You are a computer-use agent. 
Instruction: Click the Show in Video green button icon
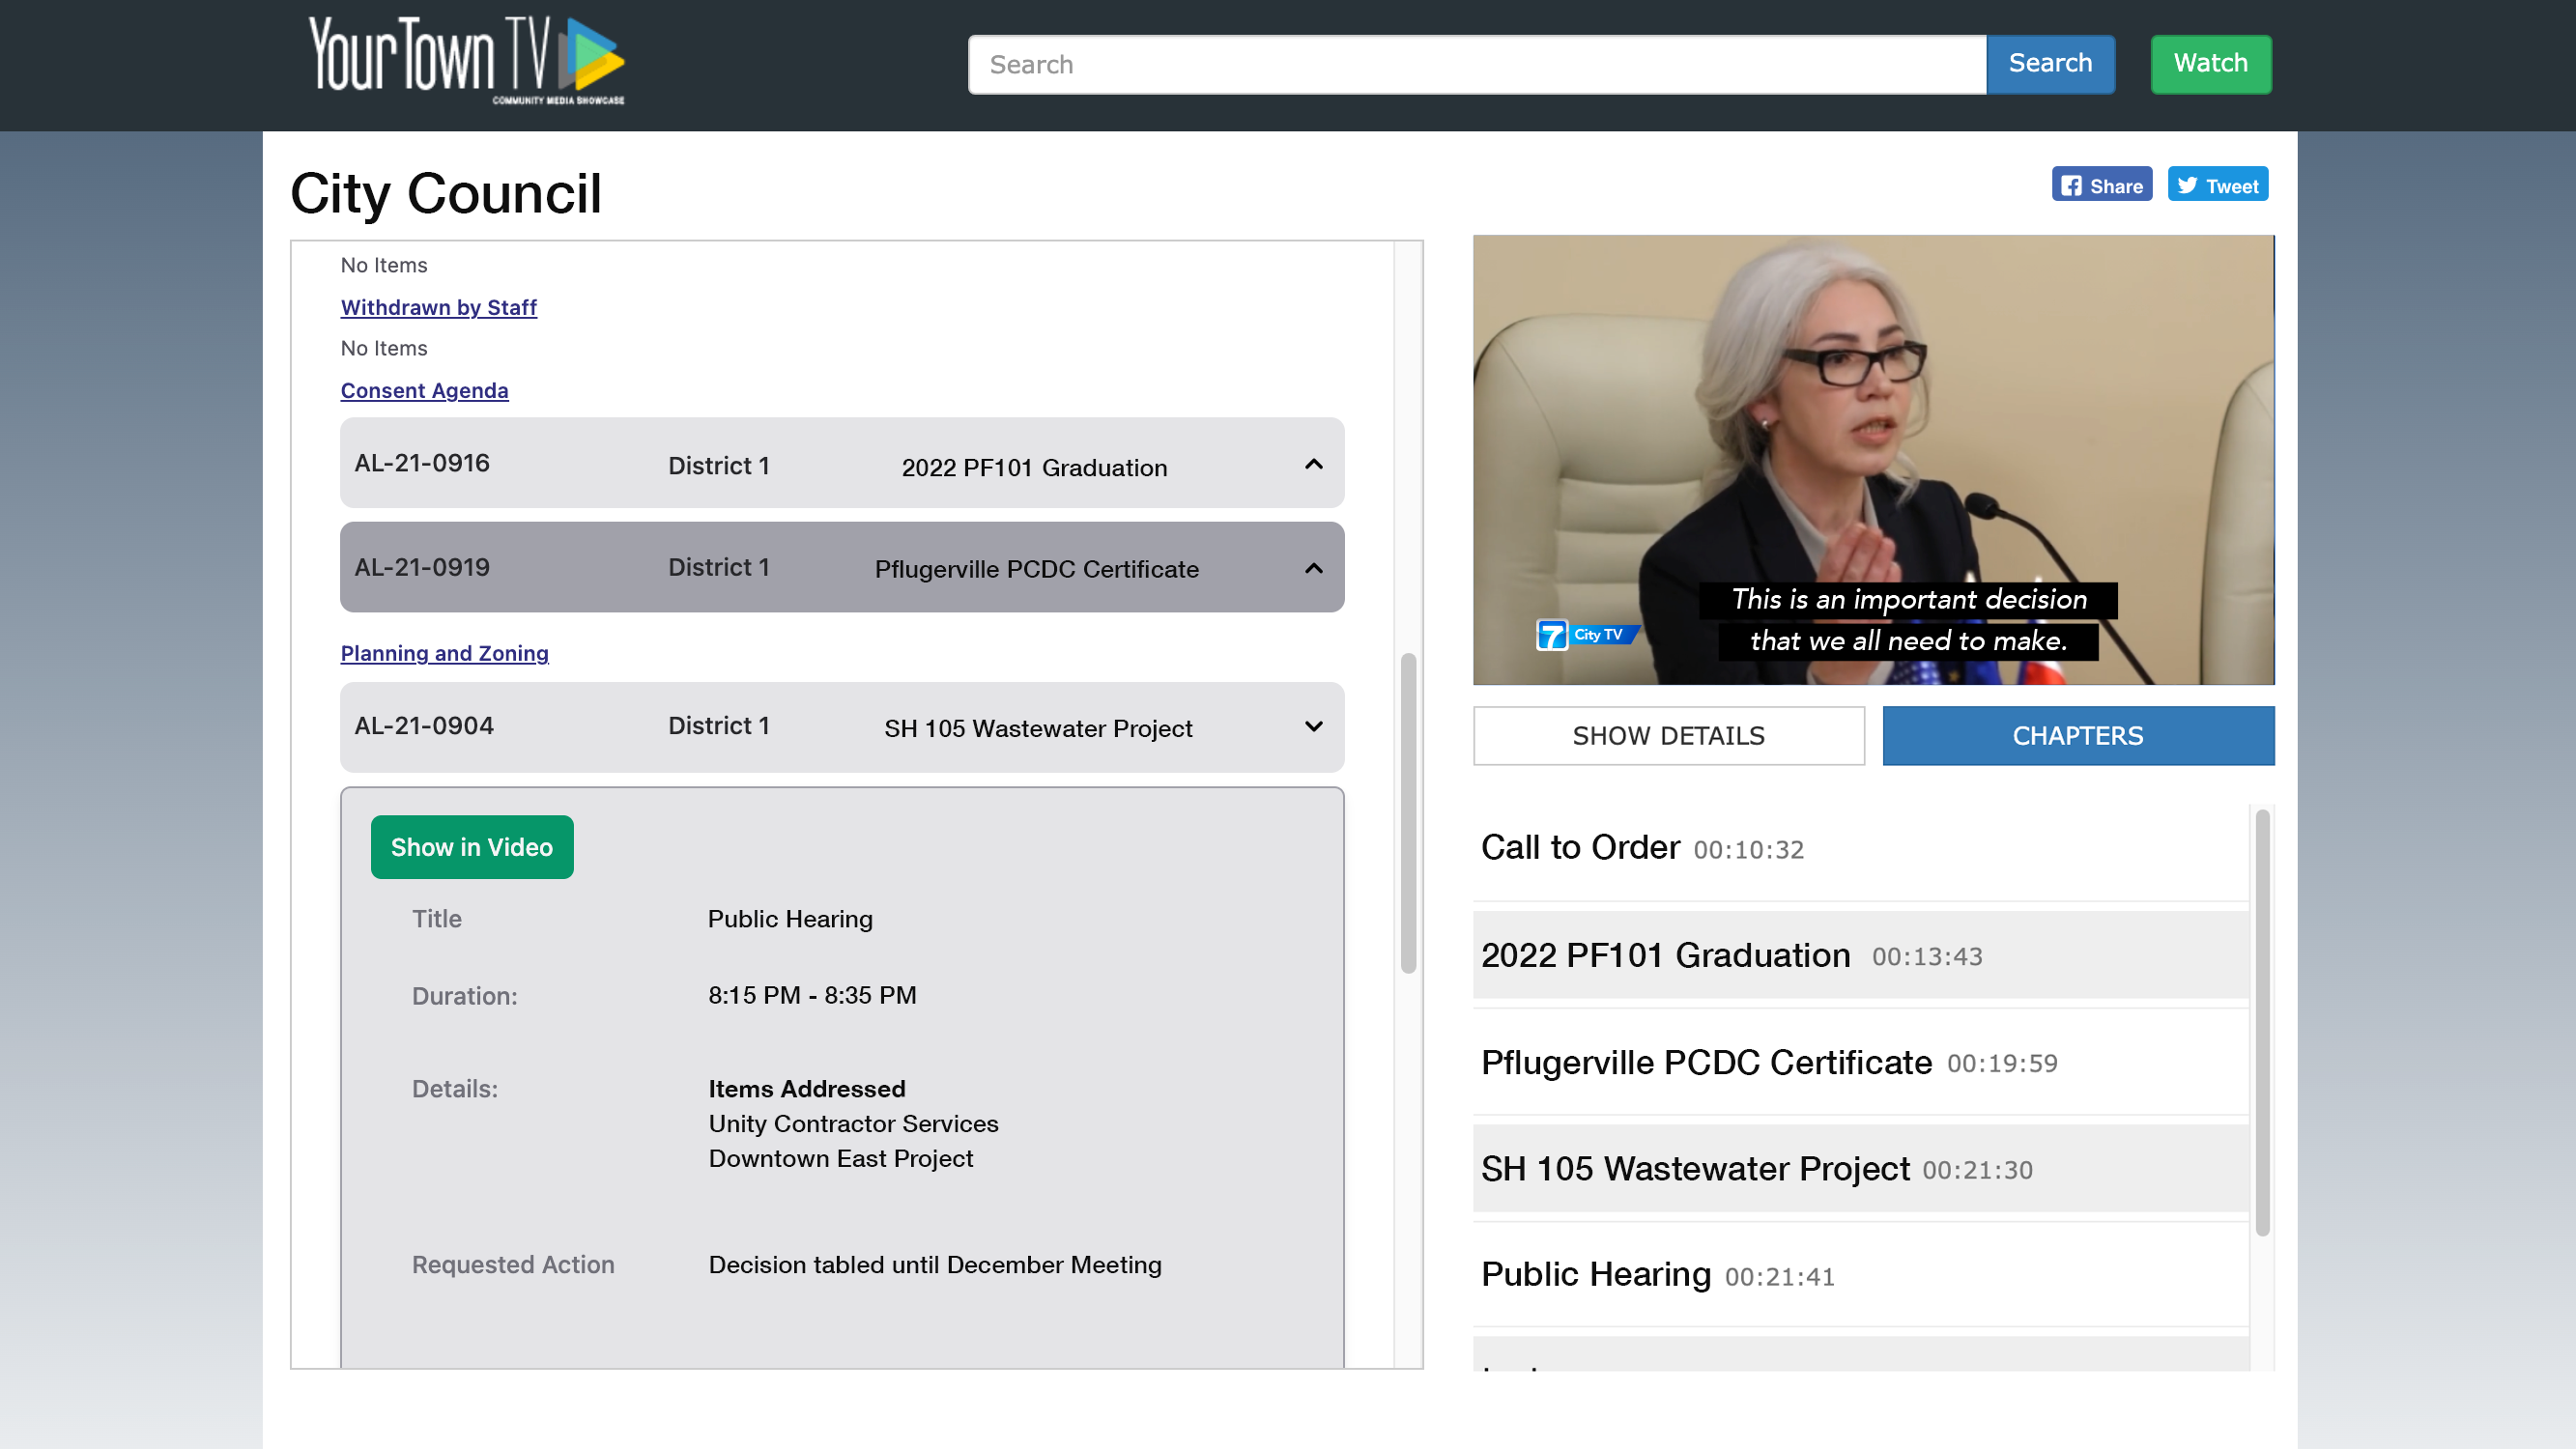click(x=471, y=845)
